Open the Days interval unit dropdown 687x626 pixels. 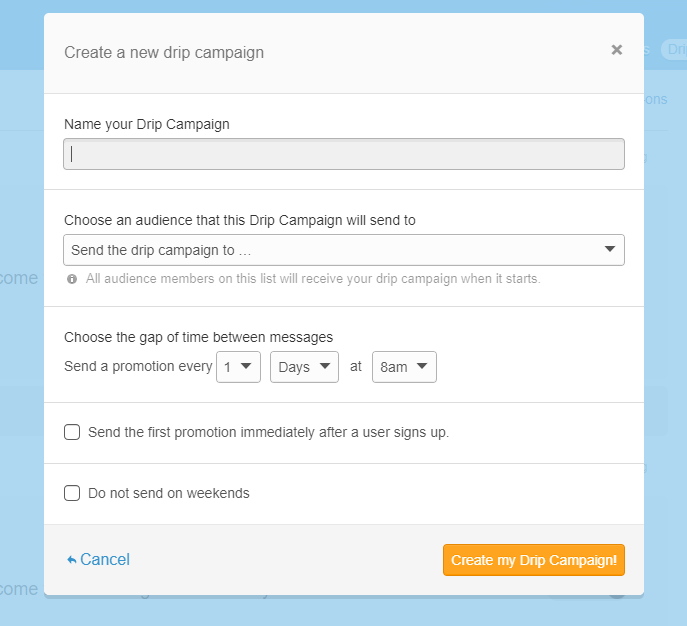(x=304, y=367)
